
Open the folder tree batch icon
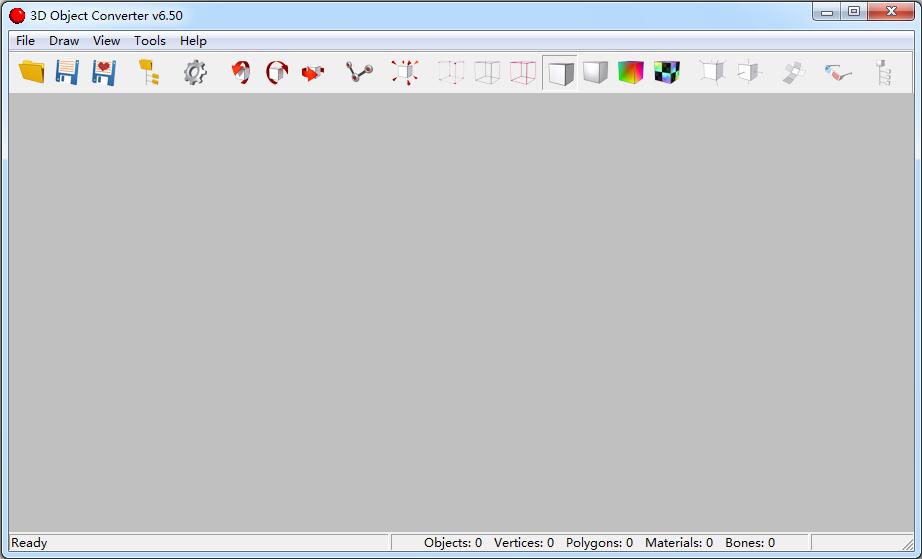pos(149,72)
